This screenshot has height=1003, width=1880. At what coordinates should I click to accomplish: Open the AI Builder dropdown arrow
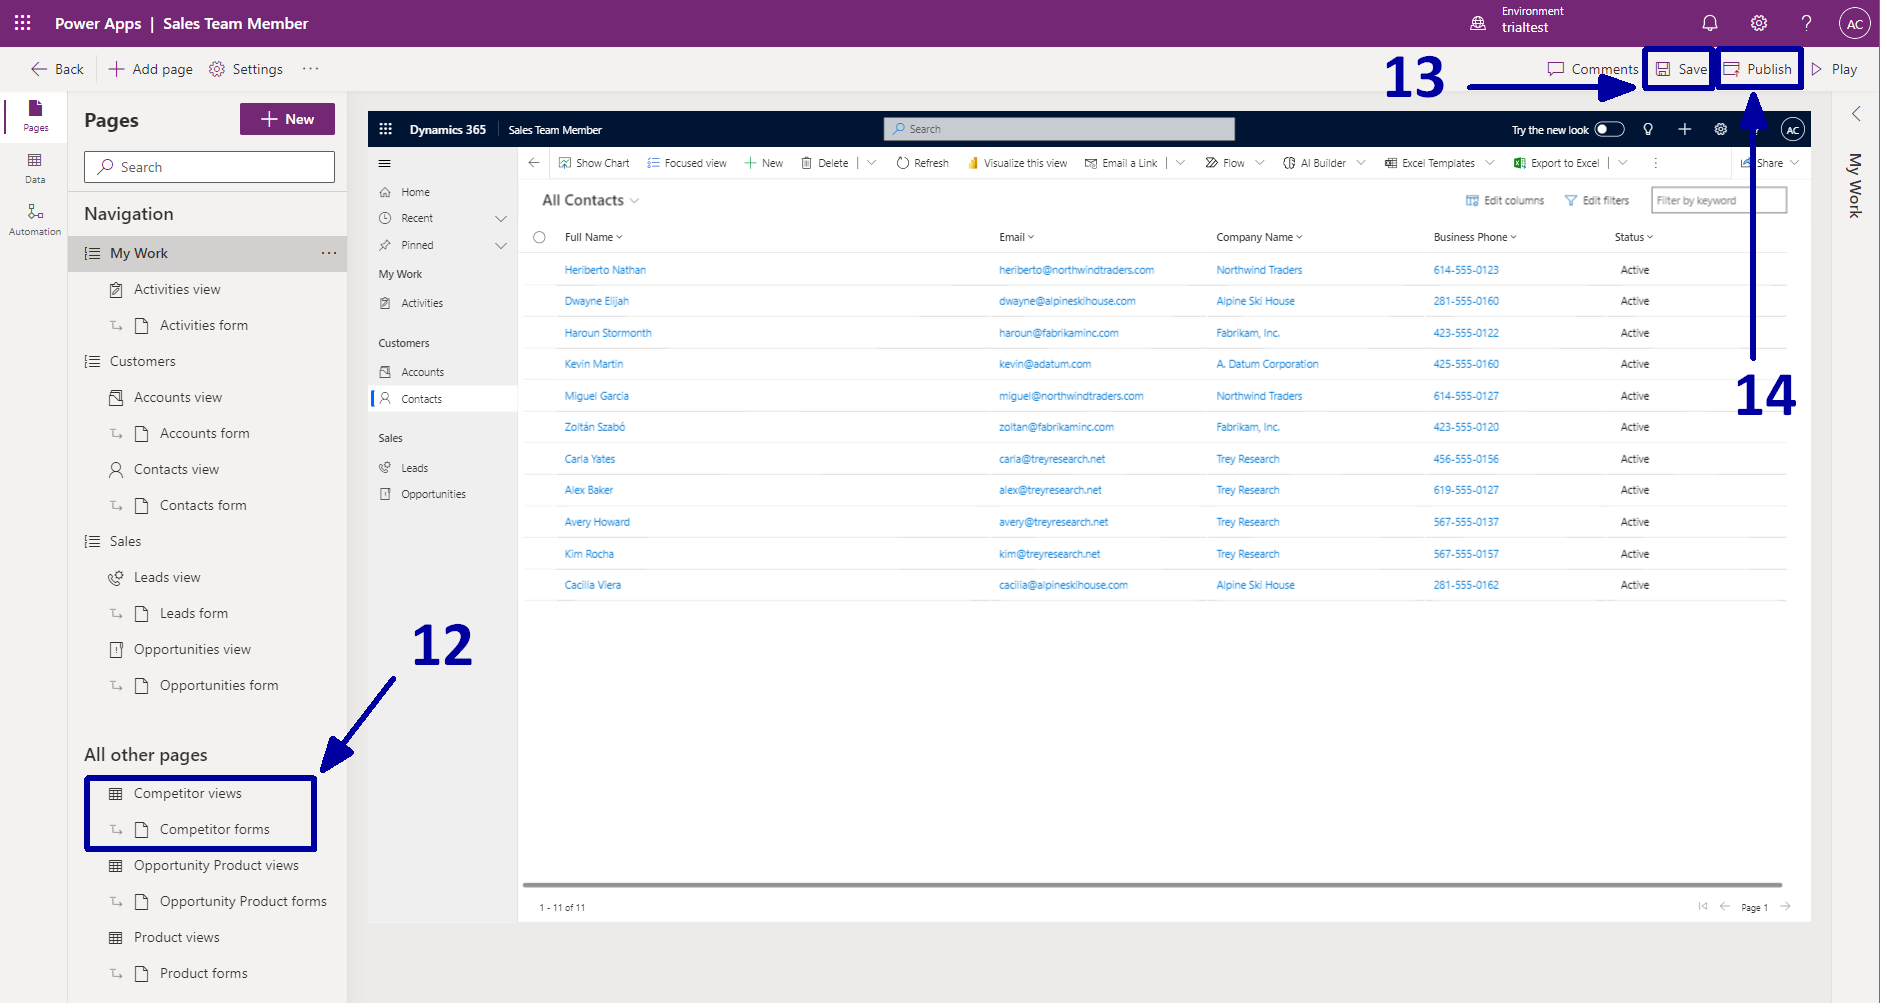coord(1360,163)
